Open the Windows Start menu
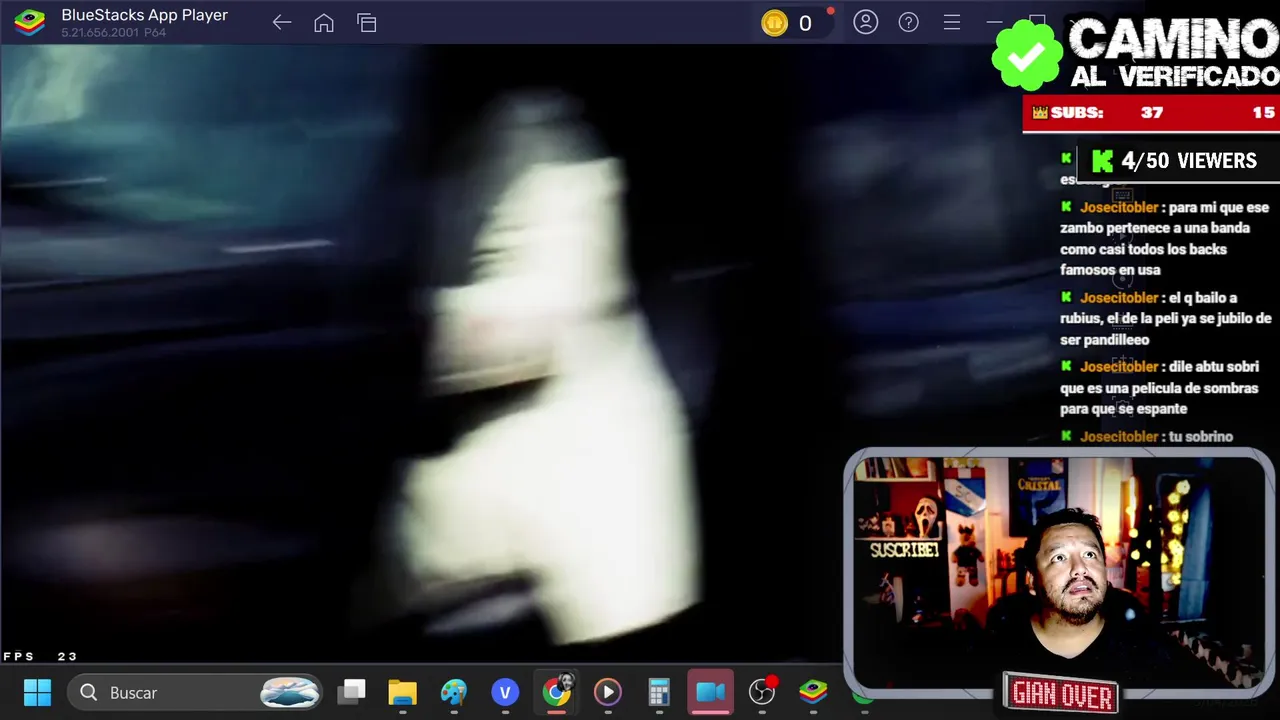The height and width of the screenshot is (720, 1280). tap(37, 692)
